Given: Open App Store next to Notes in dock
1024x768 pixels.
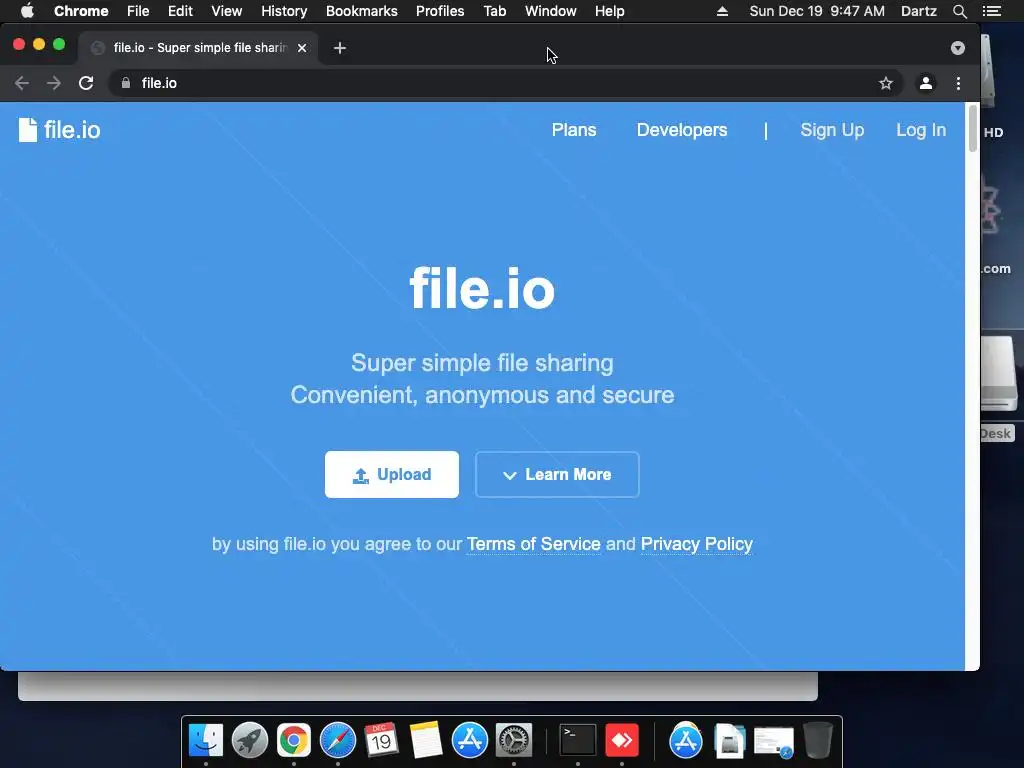Looking at the screenshot, I should pyautogui.click(x=470, y=740).
